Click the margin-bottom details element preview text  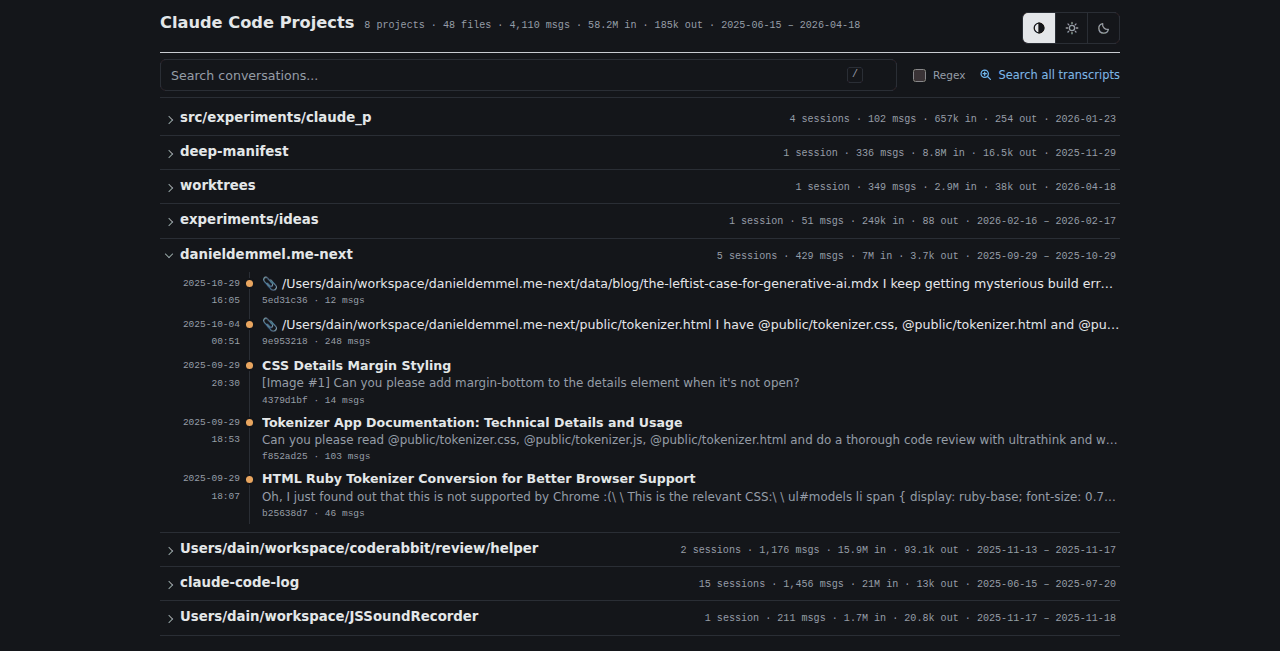530,383
